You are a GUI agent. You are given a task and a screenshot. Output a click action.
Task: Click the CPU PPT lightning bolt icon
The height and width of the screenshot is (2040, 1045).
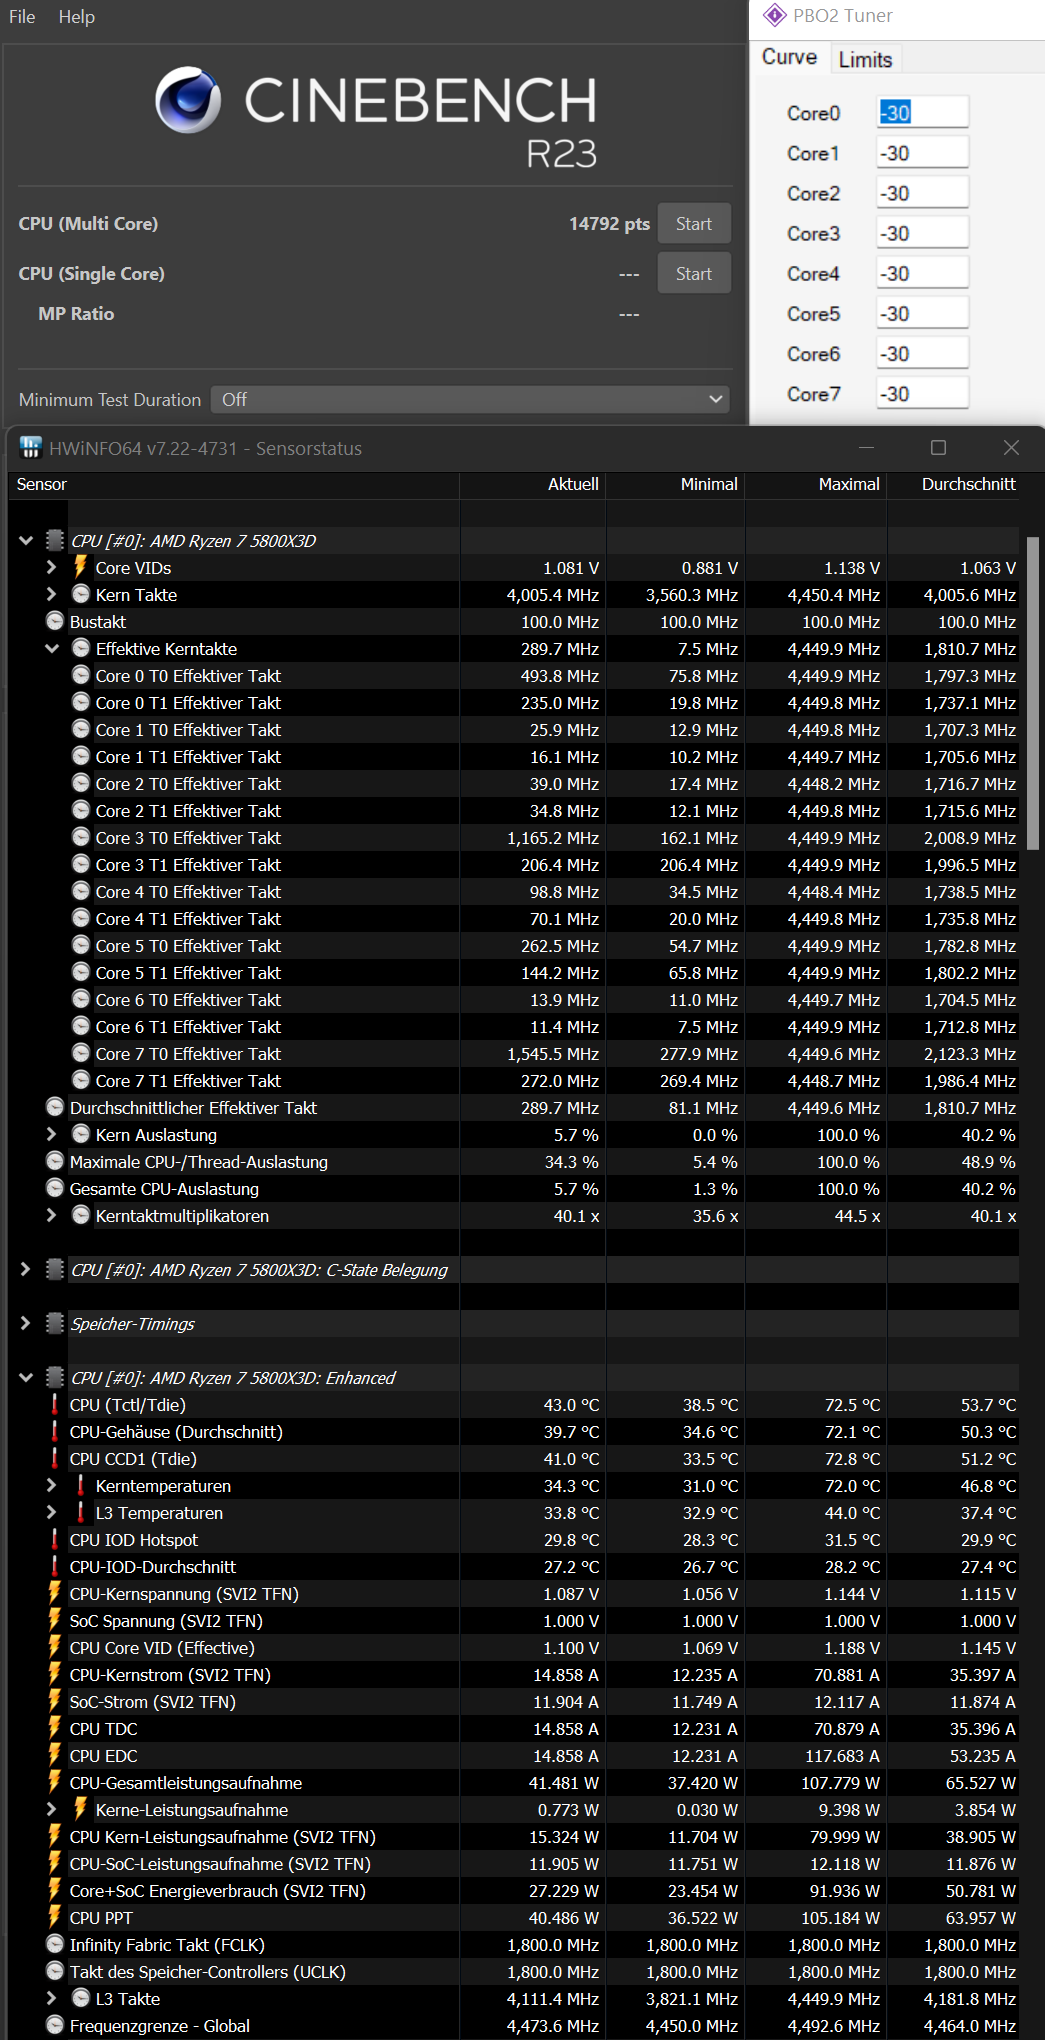coord(55,1917)
